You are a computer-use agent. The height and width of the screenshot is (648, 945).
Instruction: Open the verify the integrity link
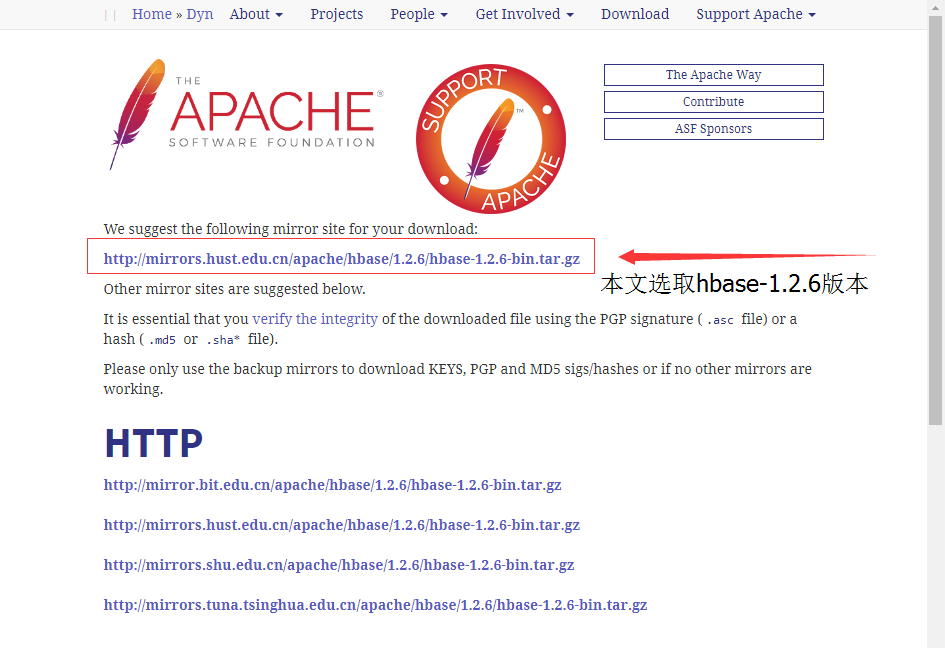tap(315, 319)
